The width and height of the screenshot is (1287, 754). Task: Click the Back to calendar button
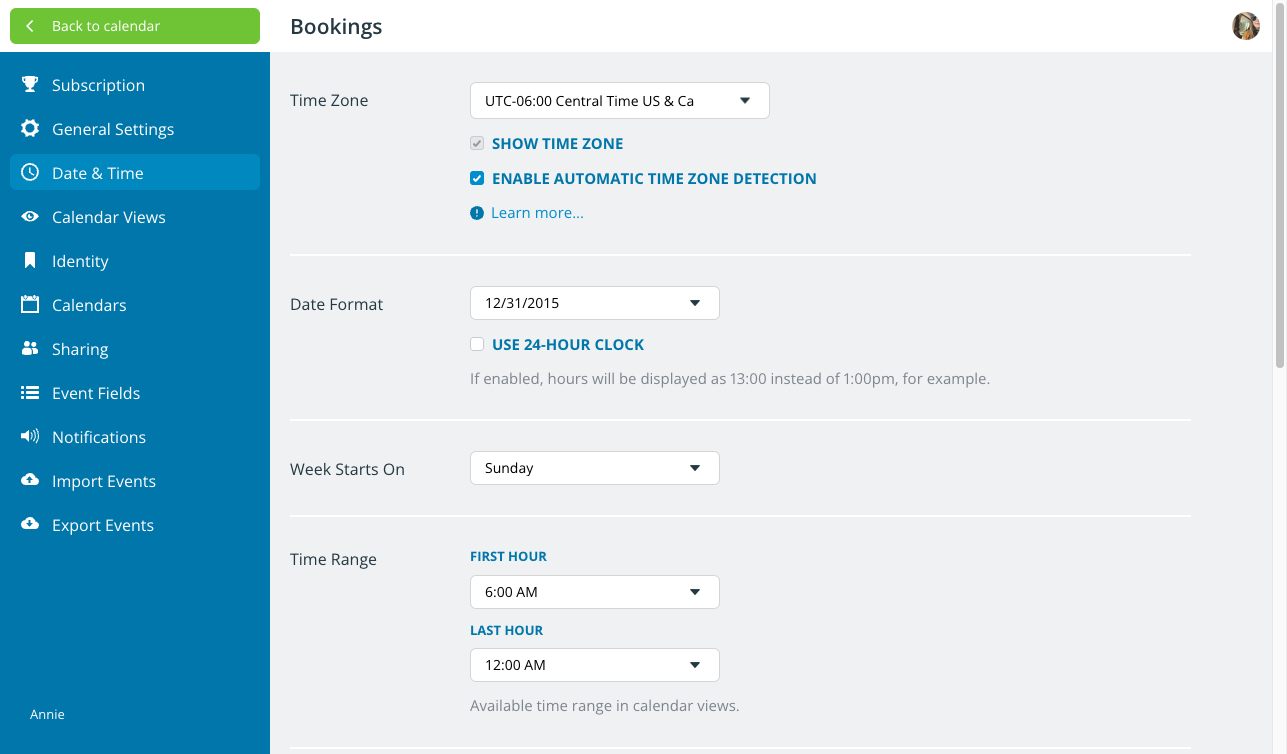(x=135, y=26)
